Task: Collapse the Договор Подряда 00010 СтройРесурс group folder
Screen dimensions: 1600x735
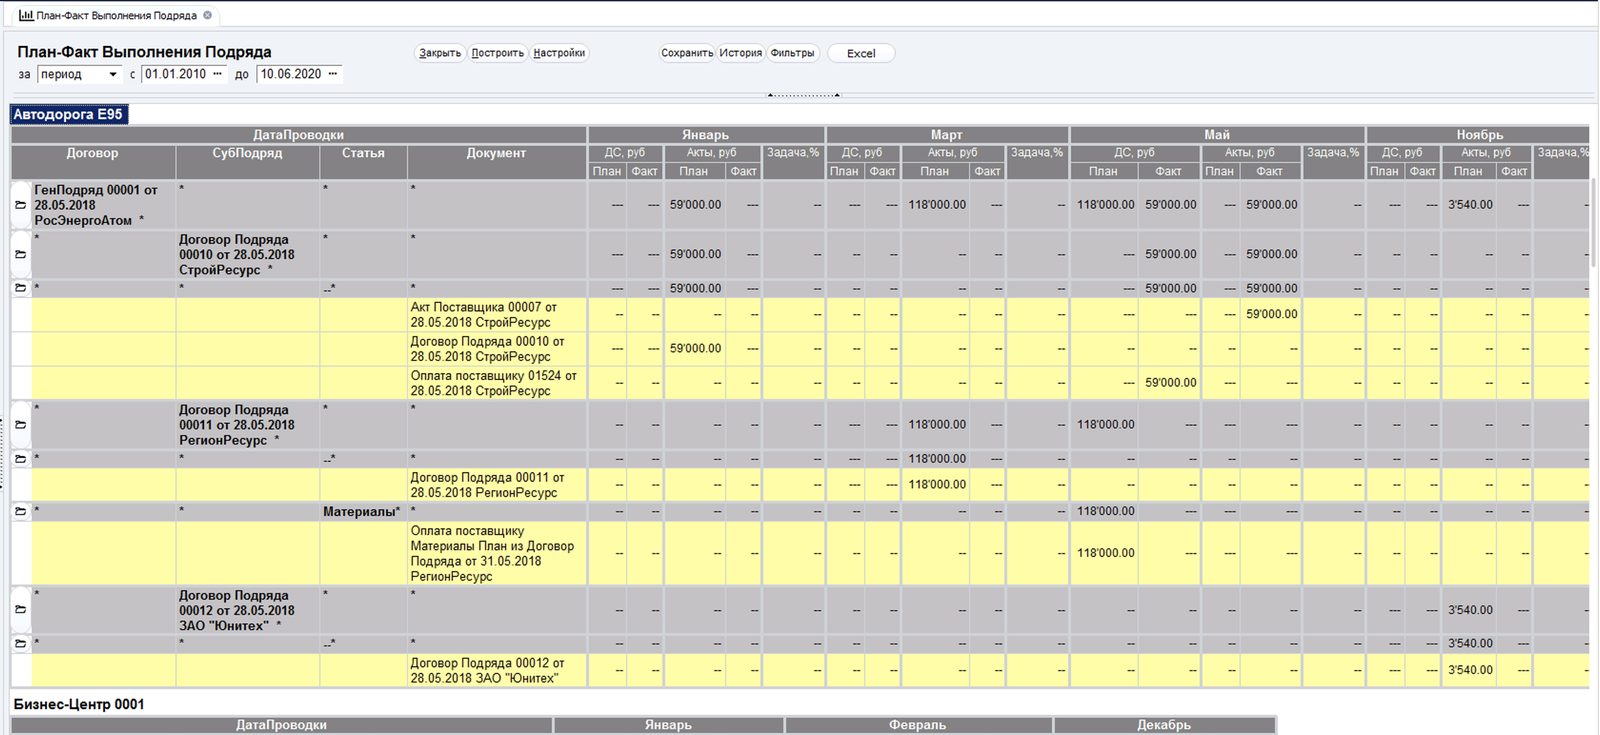Action: (20, 254)
